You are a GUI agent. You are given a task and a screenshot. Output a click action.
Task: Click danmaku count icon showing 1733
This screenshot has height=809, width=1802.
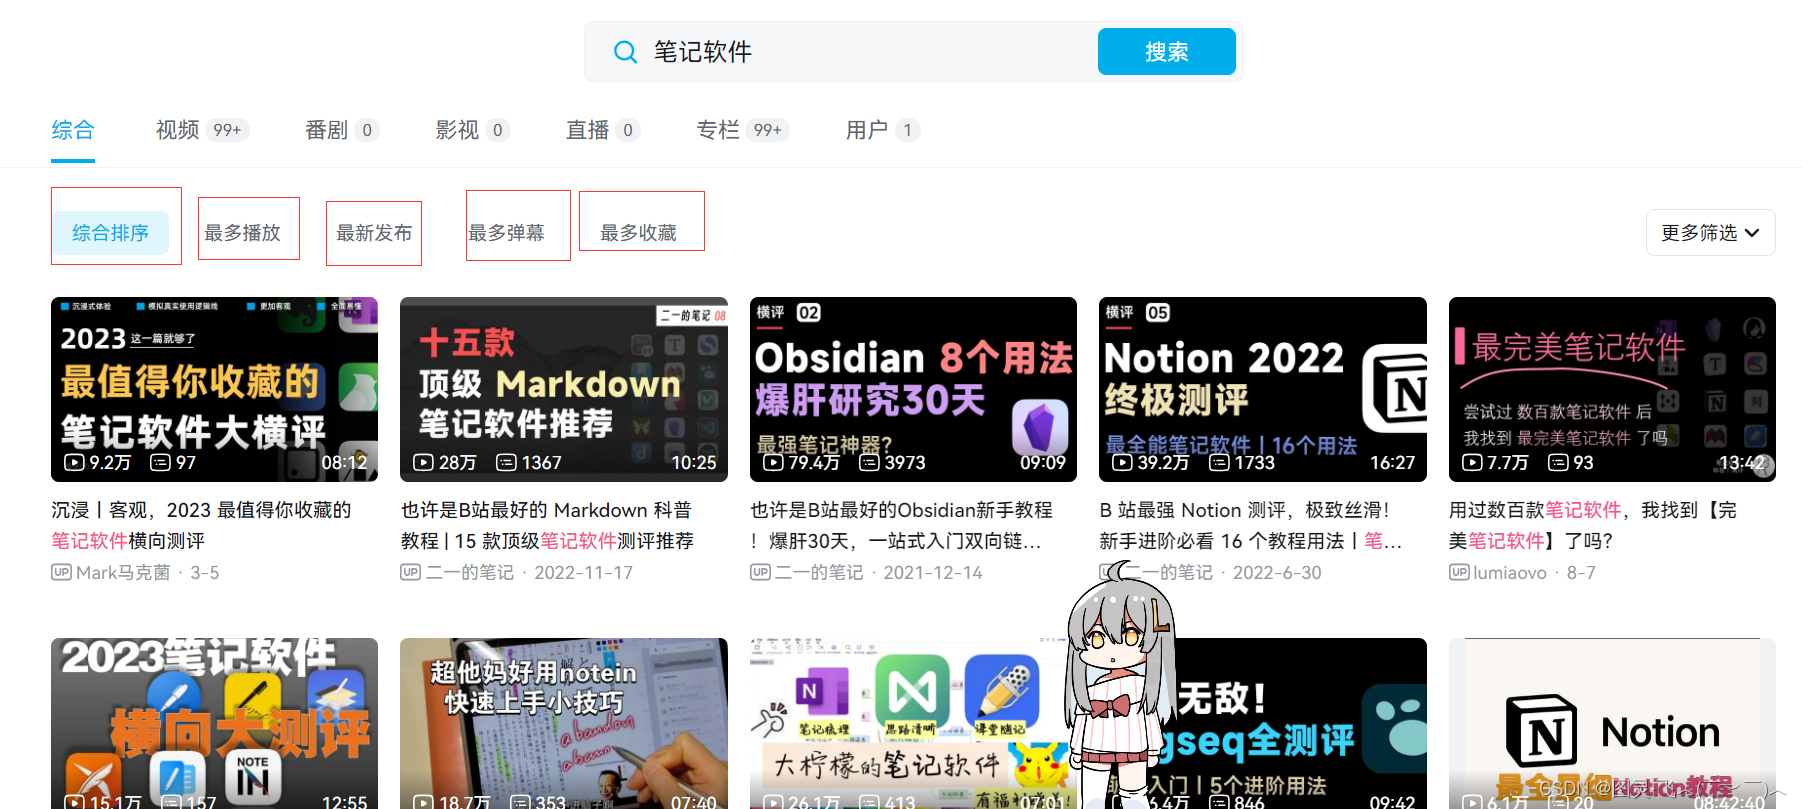[1219, 462]
